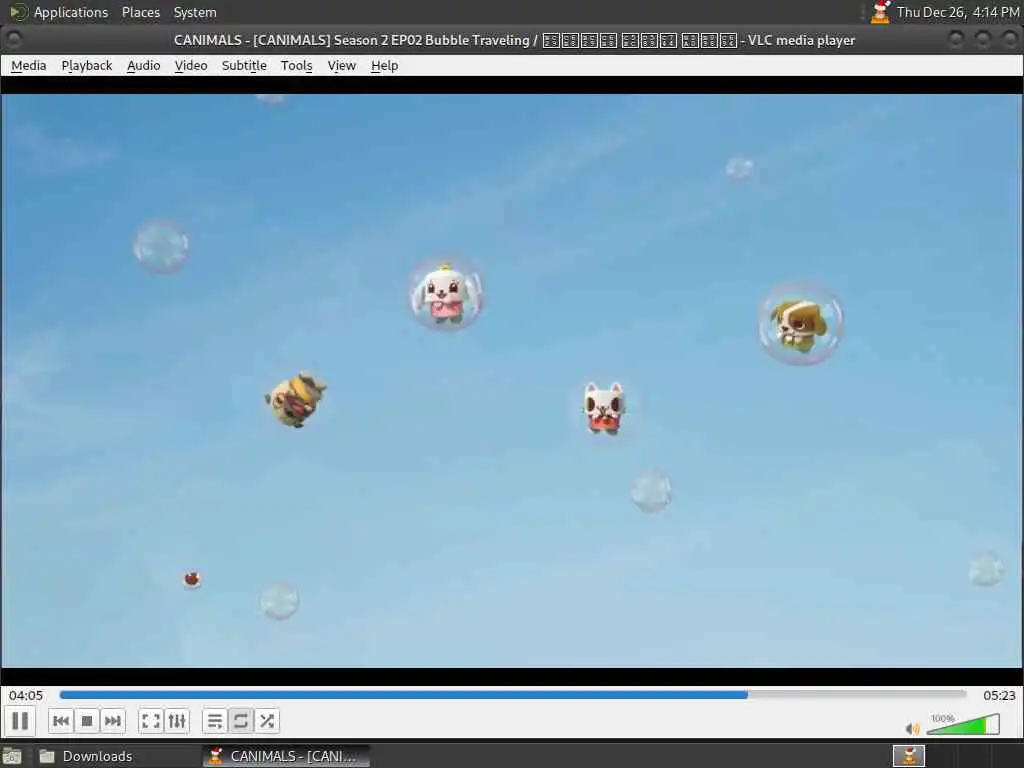Pause the video playback

[20, 721]
